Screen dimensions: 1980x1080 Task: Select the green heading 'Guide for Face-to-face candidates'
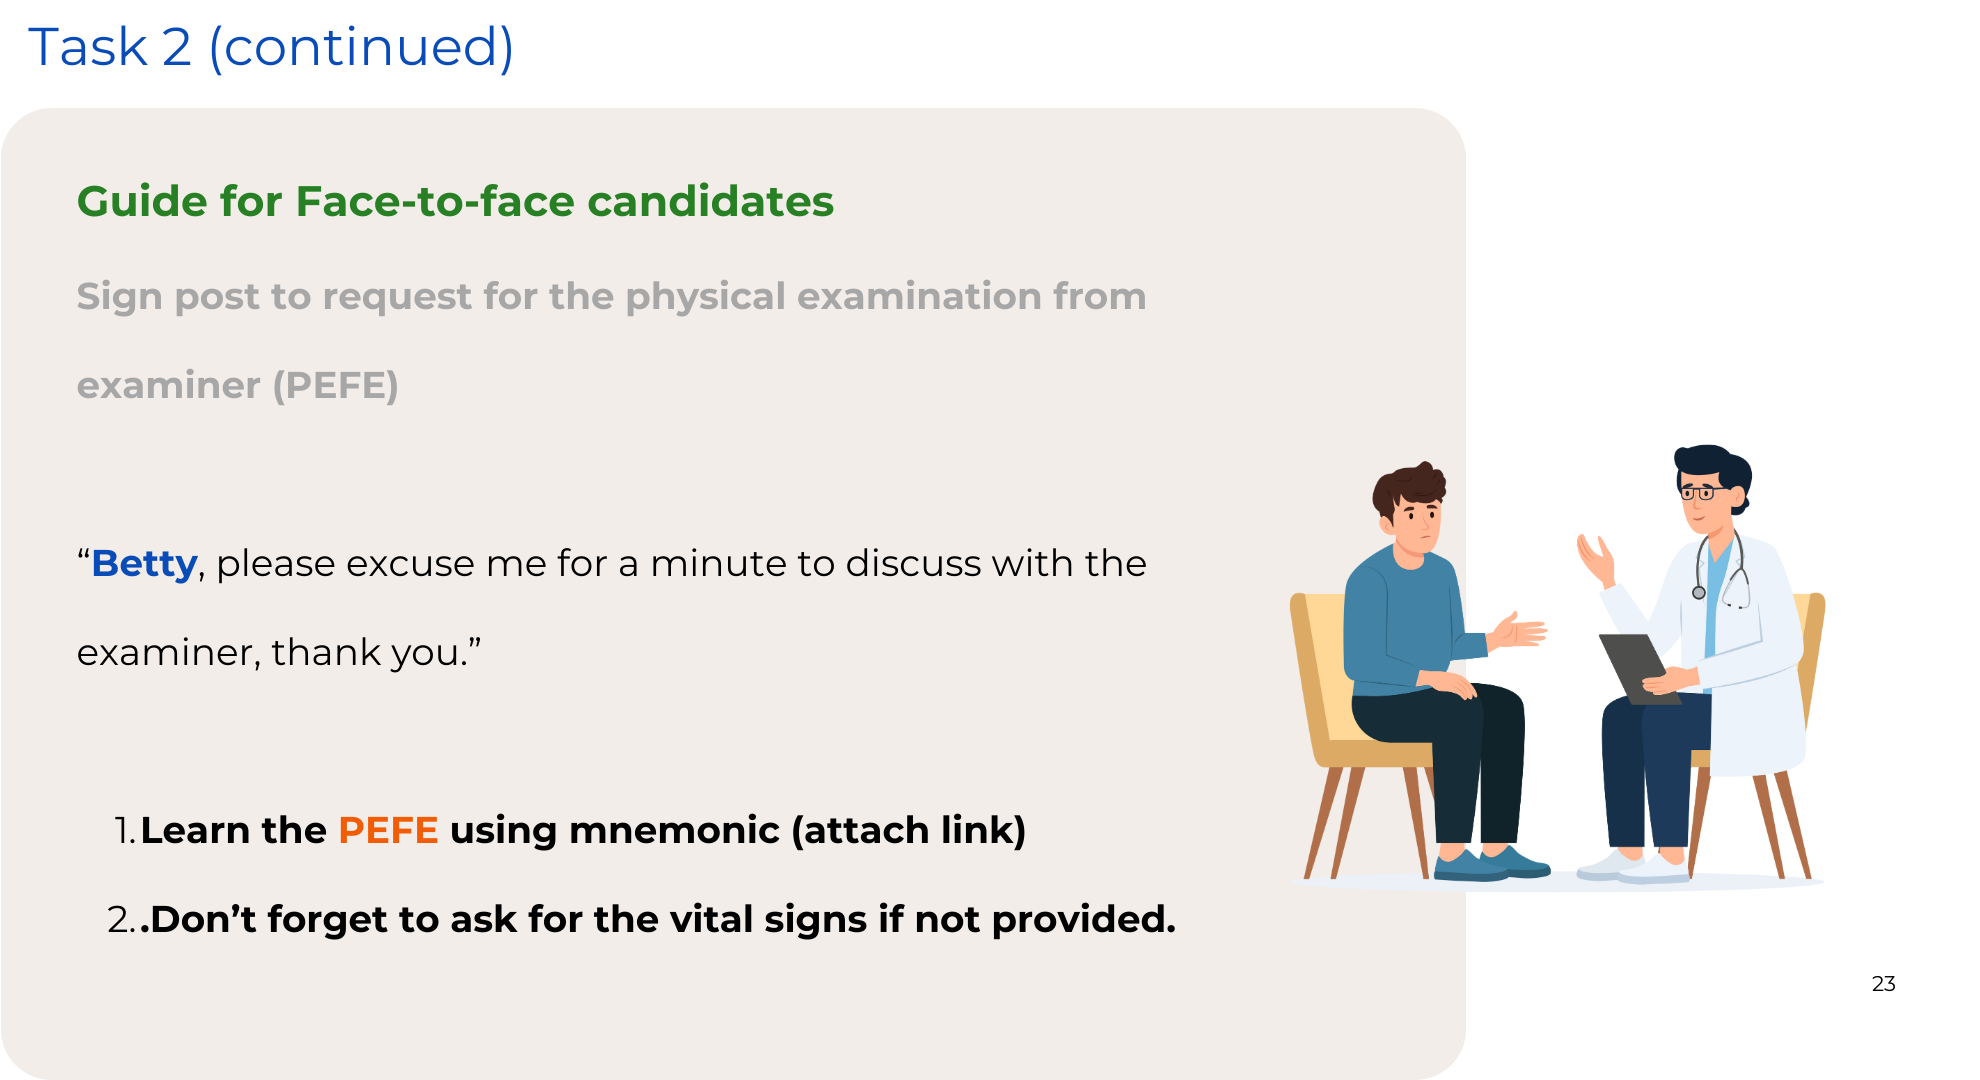[455, 202]
